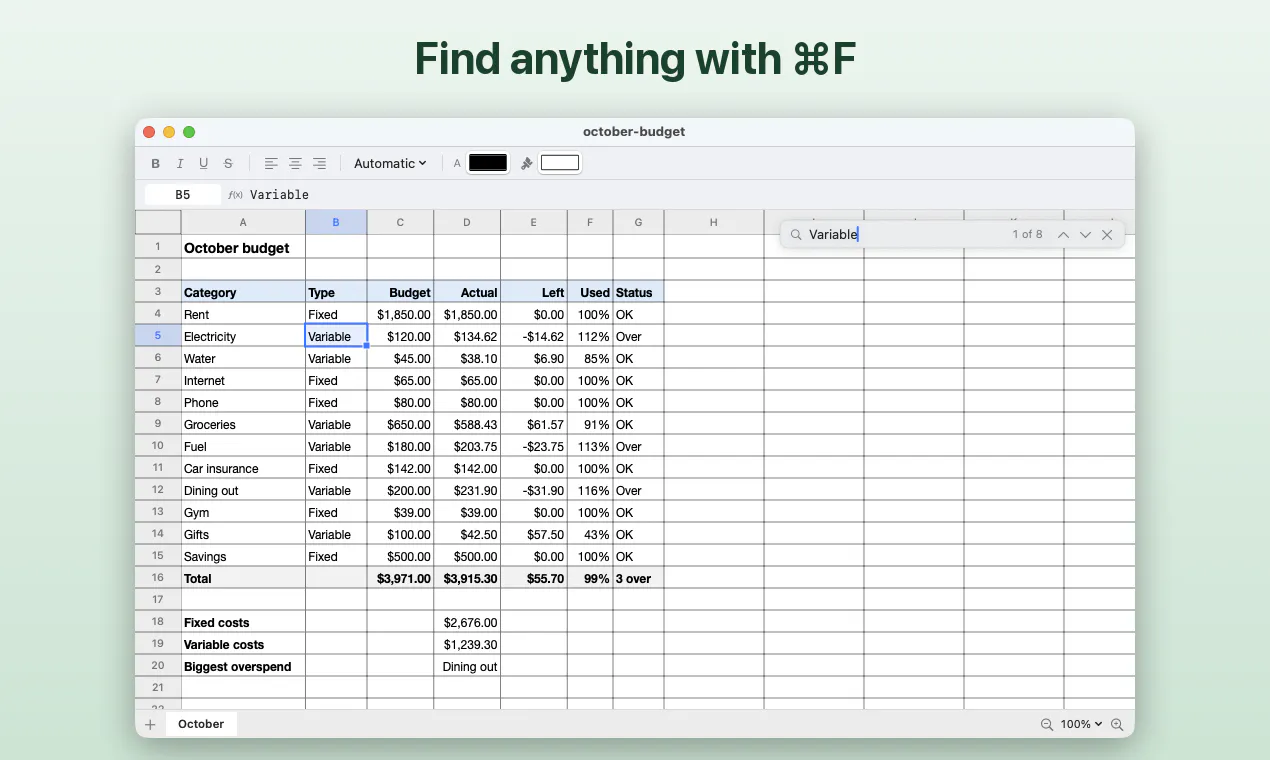This screenshot has height=760, width=1270.
Task: Add a new sheet with the plus icon
Action: (150, 724)
